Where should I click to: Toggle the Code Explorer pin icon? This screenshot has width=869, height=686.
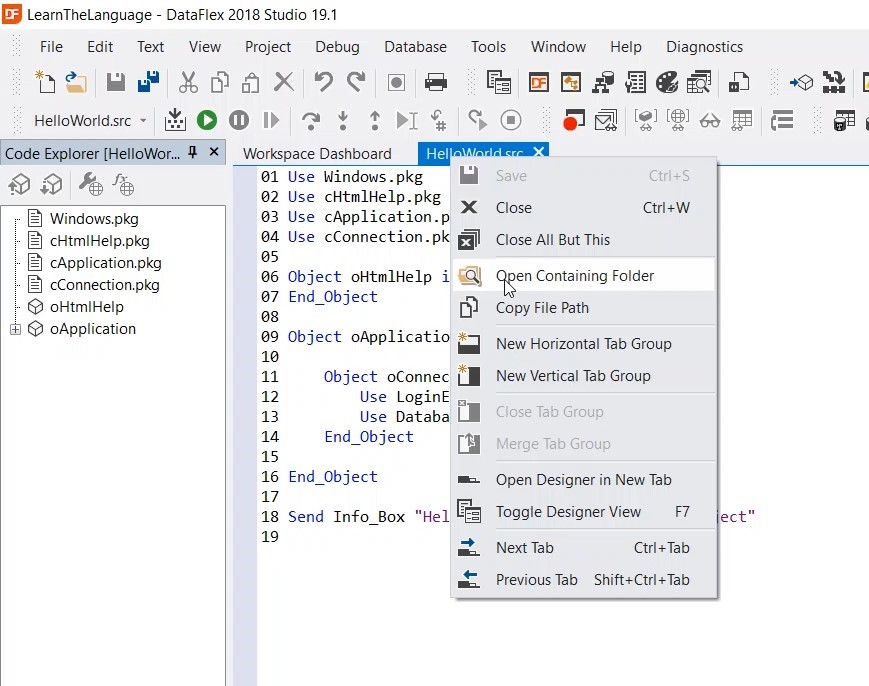pyautogui.click(x=193, y=152)
